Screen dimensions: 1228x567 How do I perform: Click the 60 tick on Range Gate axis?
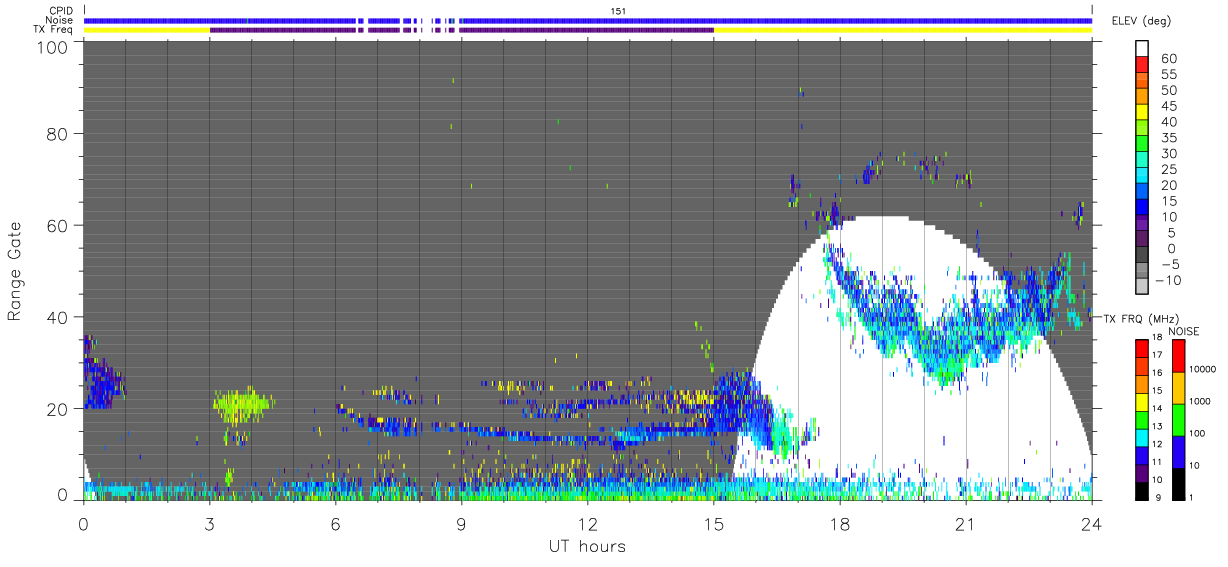59,225
